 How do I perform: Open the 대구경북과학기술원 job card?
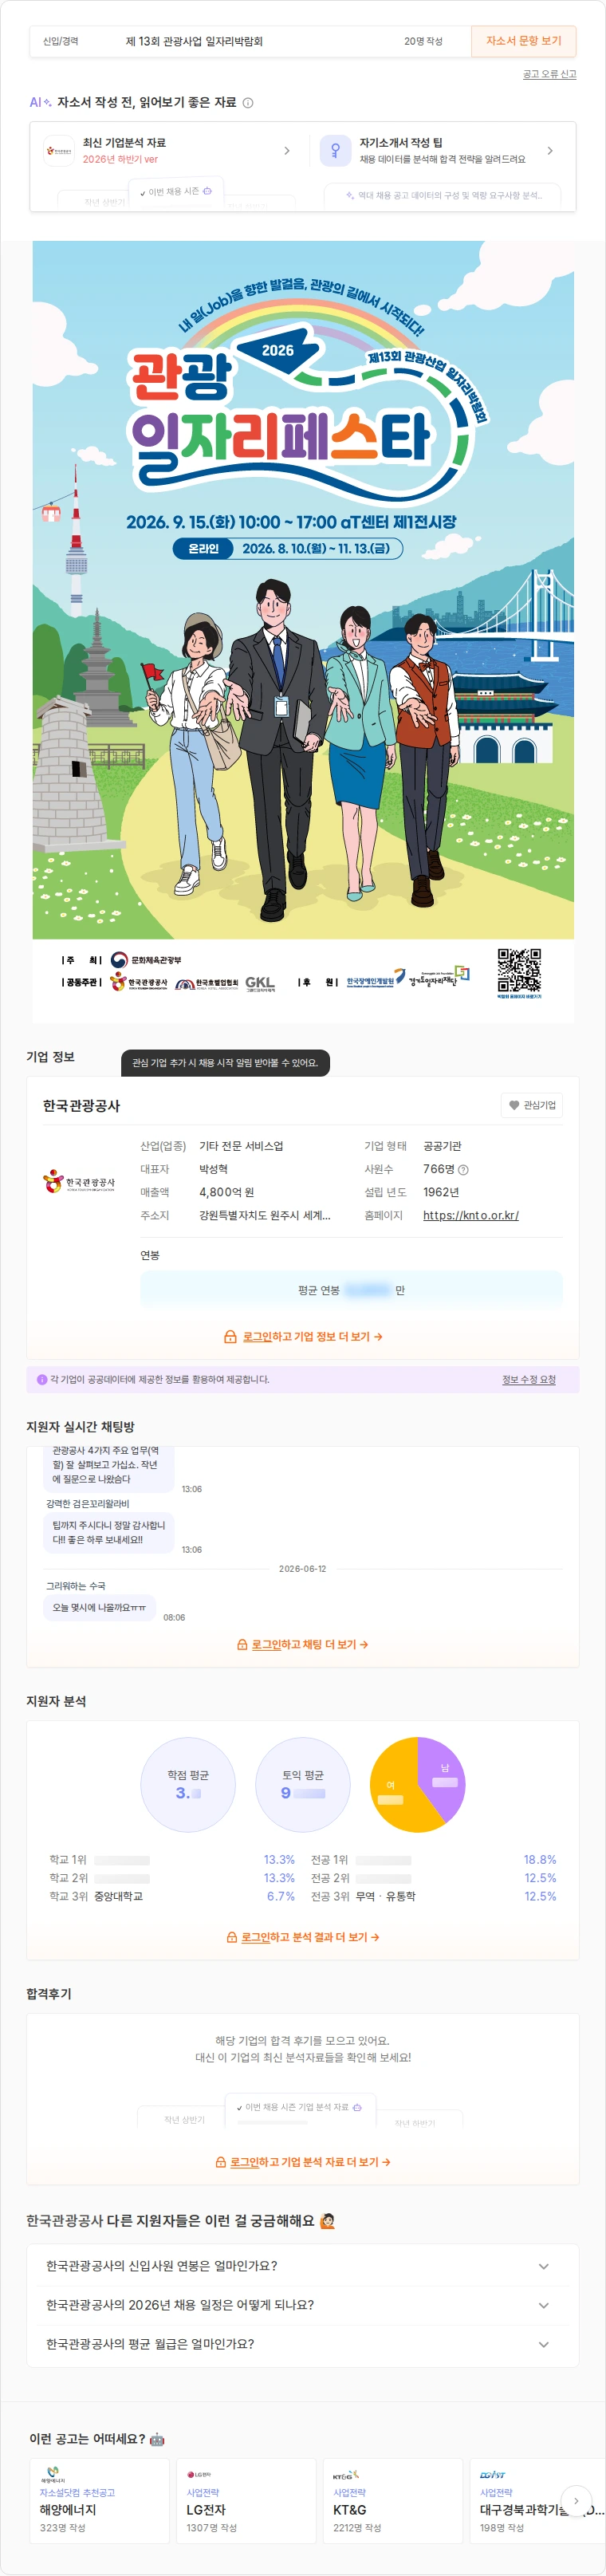click(x=538, y=2500)
